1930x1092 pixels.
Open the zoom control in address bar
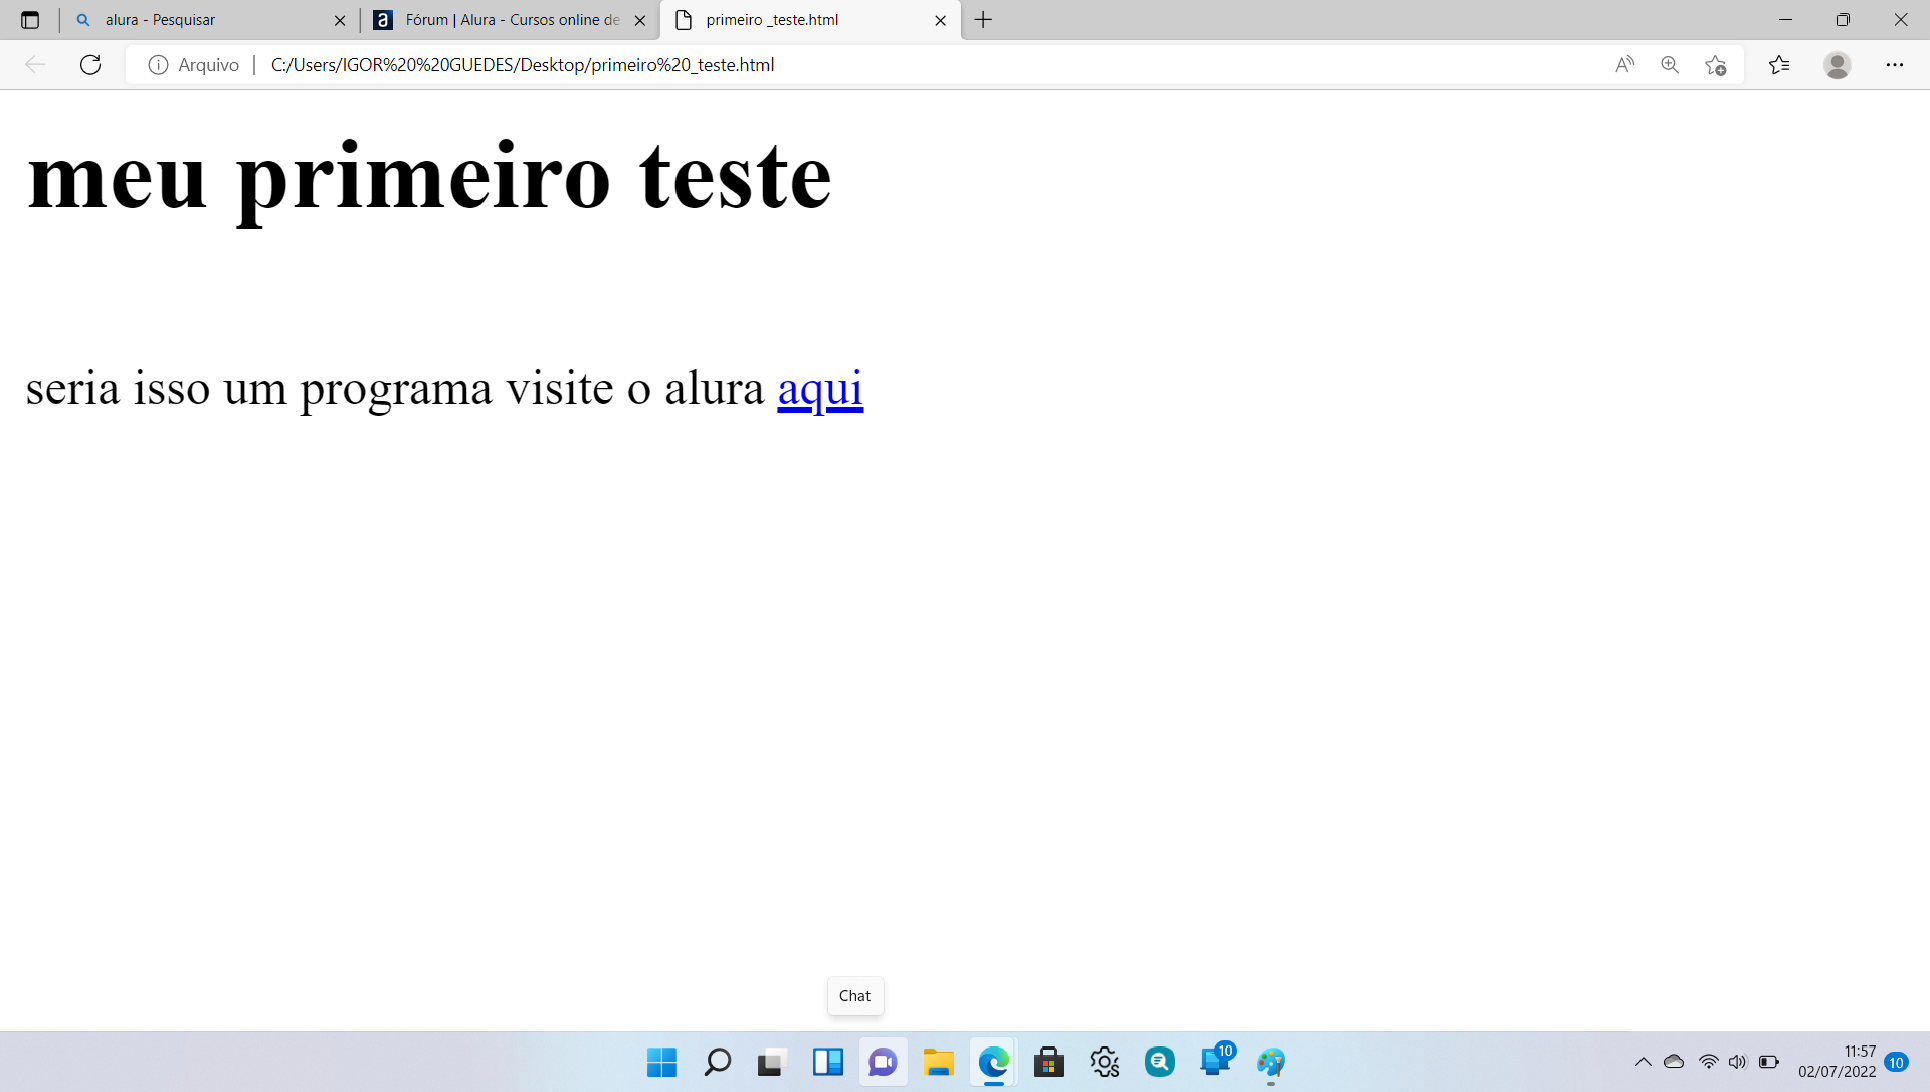1670,65
